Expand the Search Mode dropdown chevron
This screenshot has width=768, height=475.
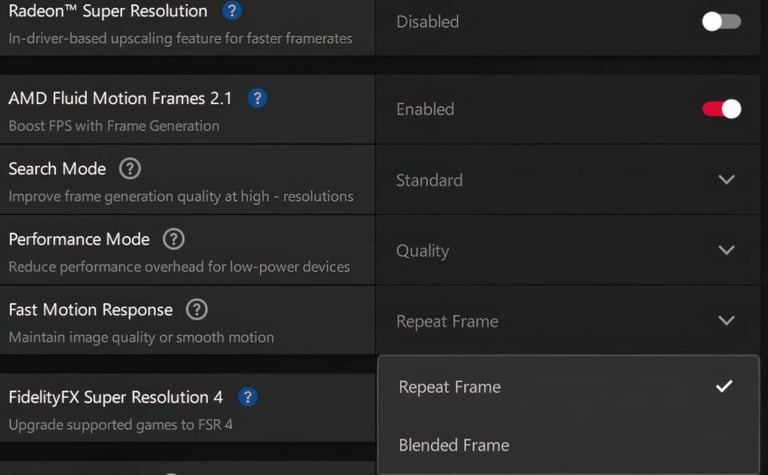click(727, 180)
